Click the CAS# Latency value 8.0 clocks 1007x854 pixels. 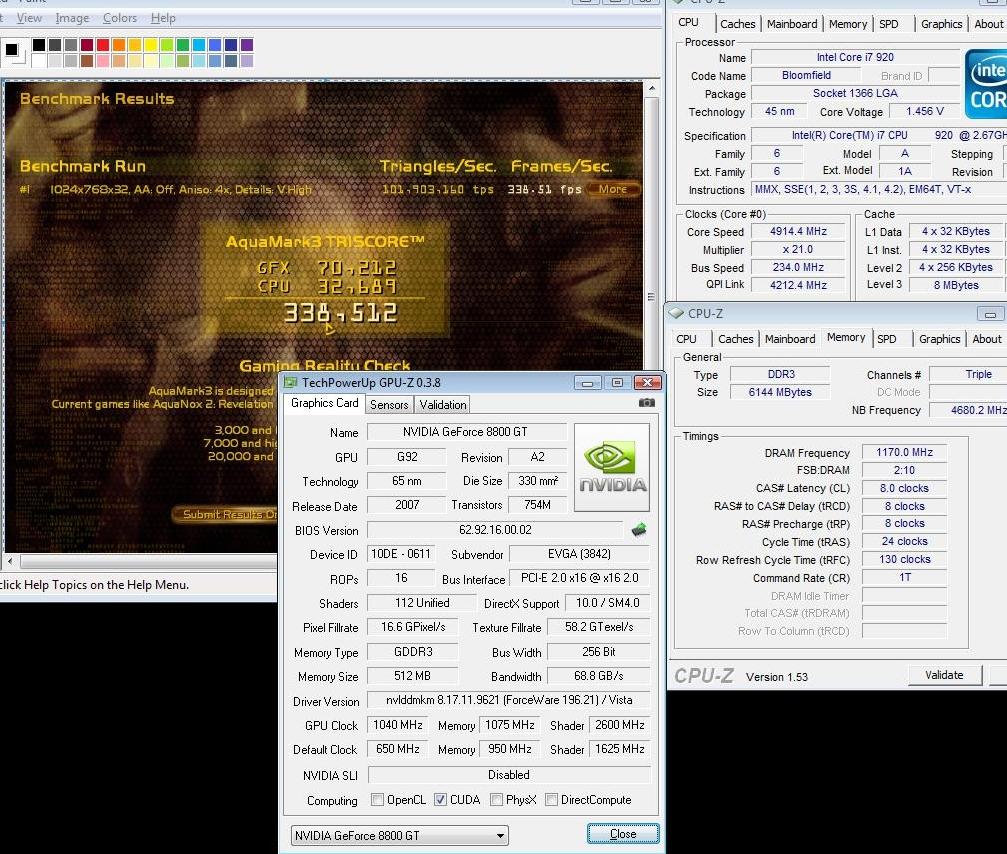(x=904, y=488)
